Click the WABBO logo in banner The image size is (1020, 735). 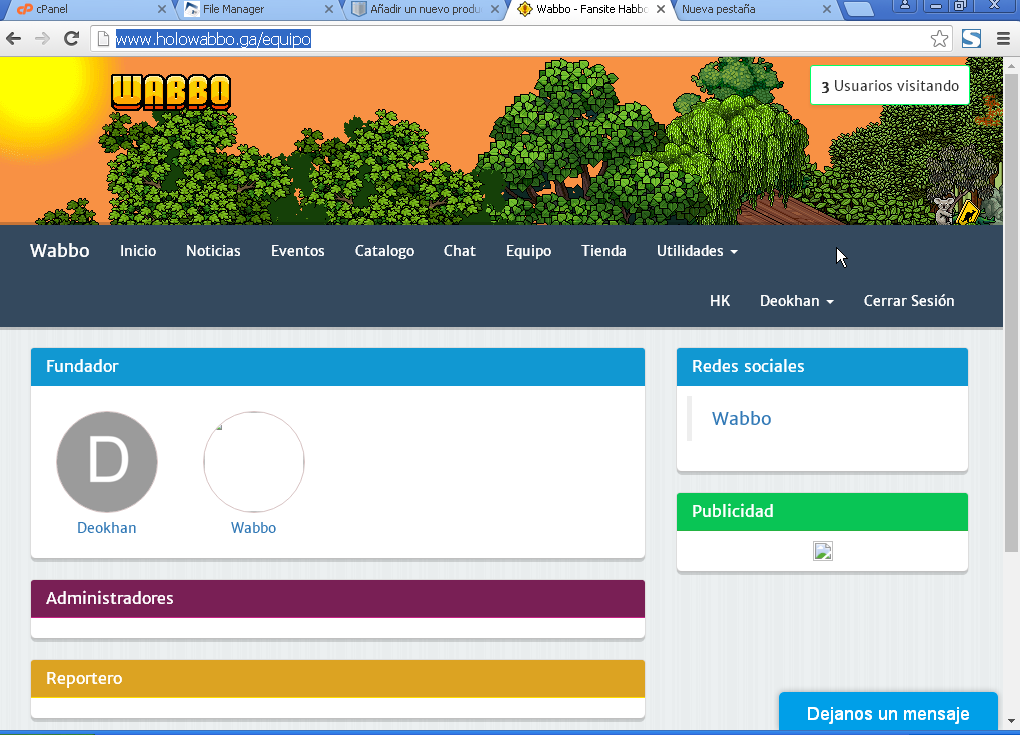pos(171,92)
